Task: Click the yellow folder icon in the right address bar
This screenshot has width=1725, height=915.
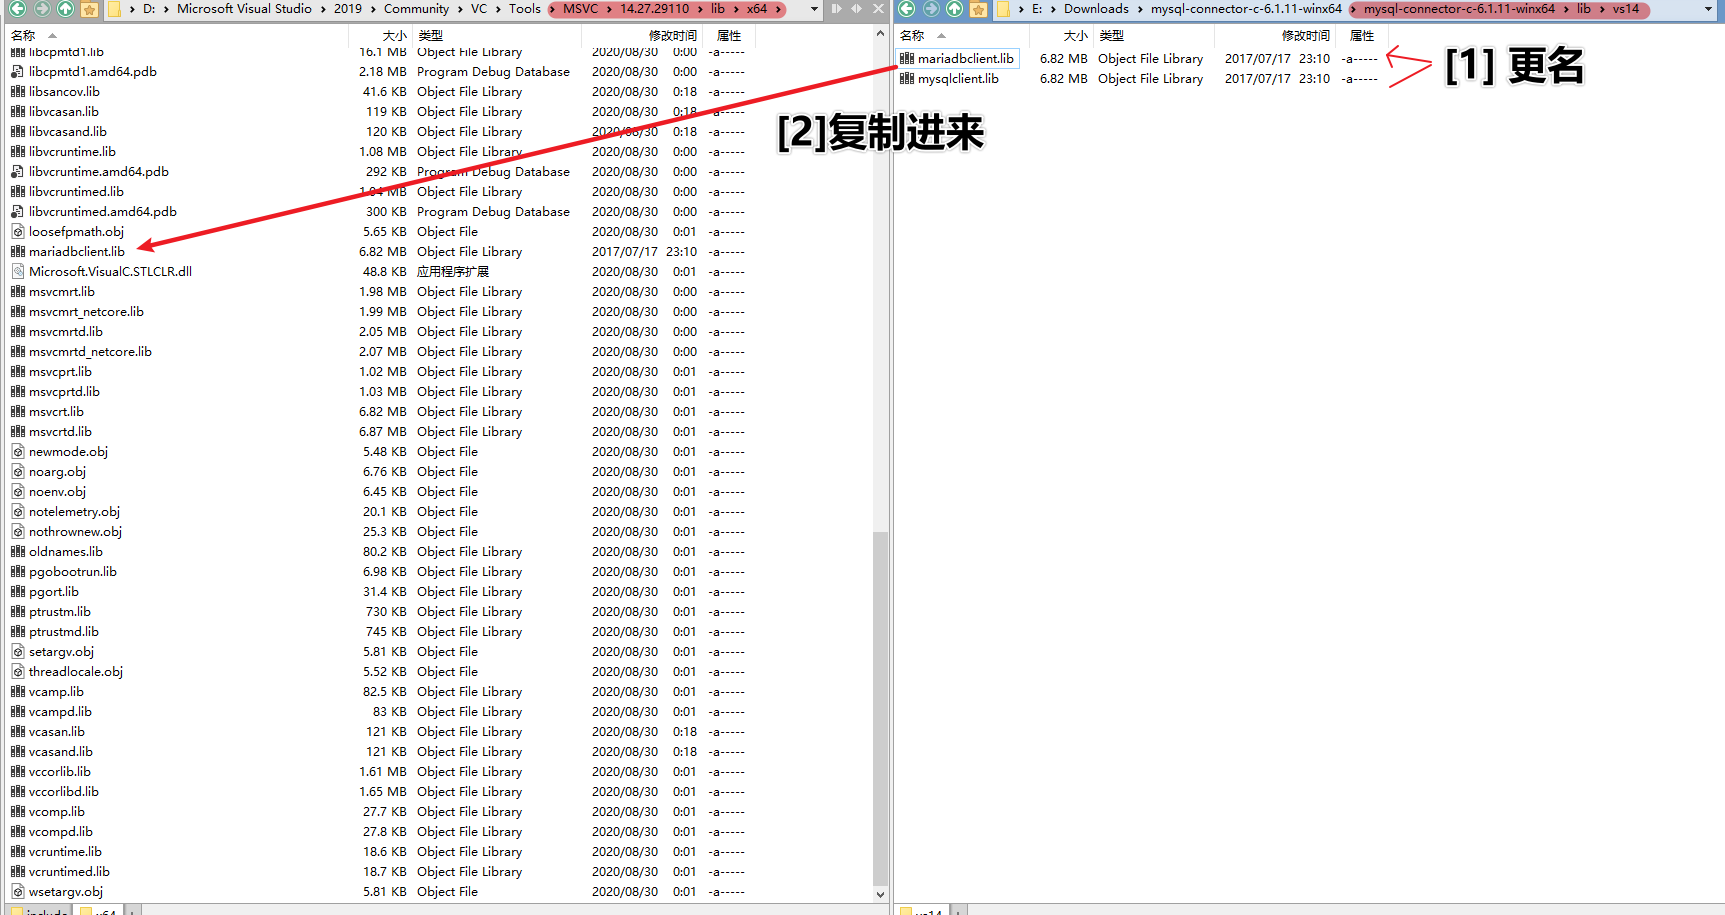Action: pyautogui.click(x=1003, y=9)
